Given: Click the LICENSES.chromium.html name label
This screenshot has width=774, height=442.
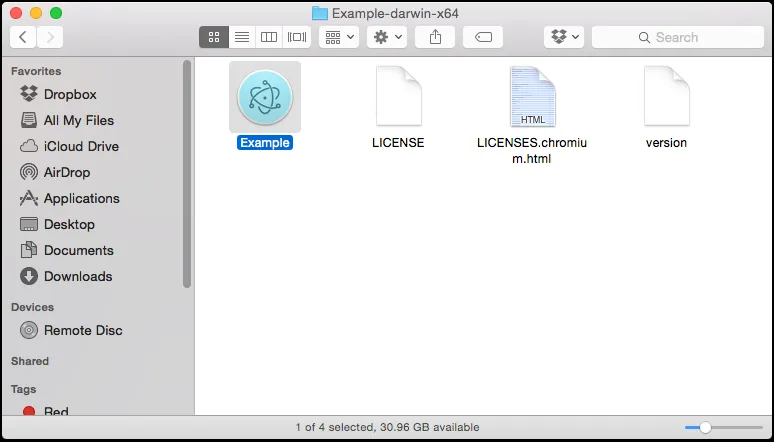Looking at the screenshot, I should [532, 151].
